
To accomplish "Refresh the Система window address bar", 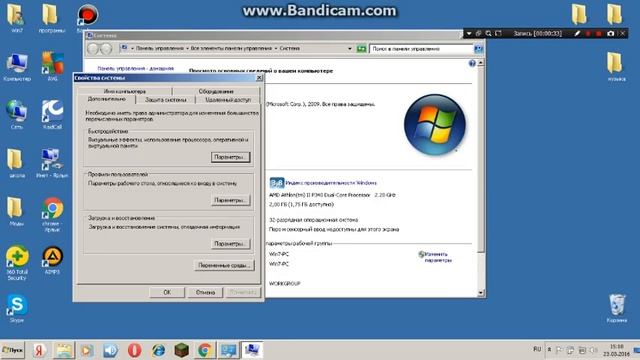I will coord(361,49).
